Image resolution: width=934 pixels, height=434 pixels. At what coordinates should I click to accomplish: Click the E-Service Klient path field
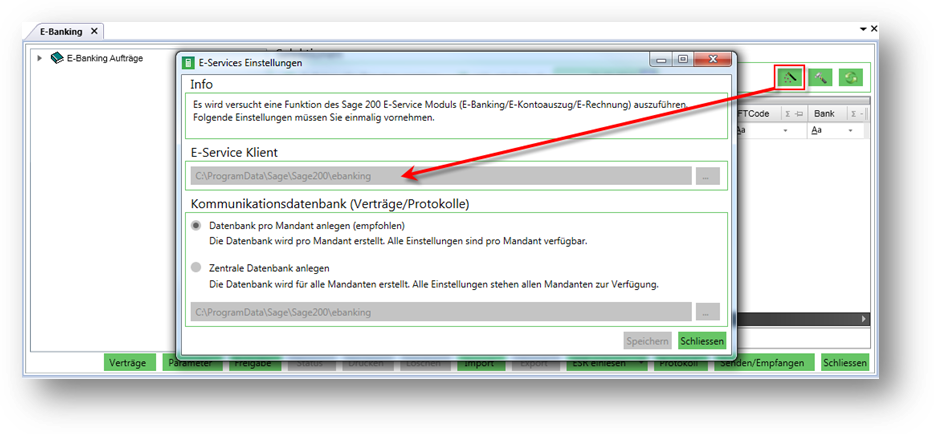tap(441, 176)
